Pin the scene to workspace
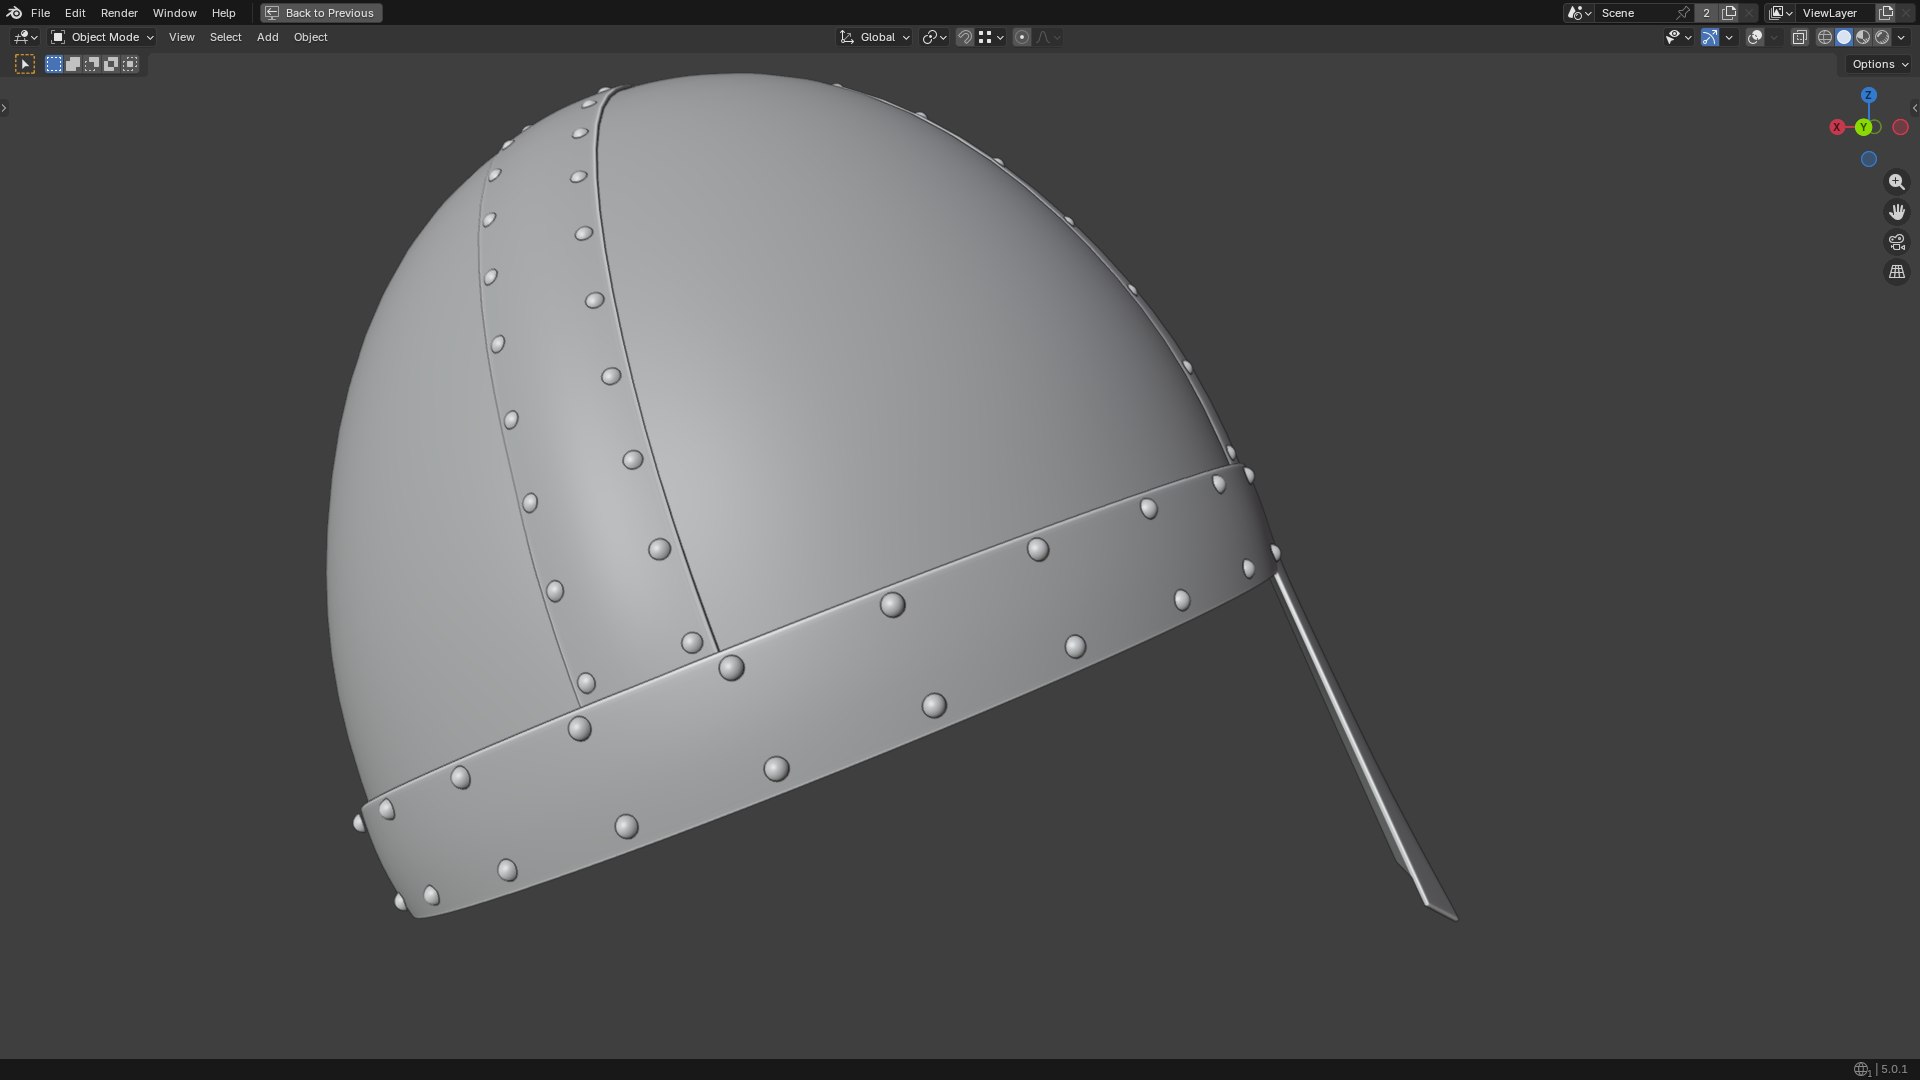The image size is (1920, 1080). [1683, 13]
